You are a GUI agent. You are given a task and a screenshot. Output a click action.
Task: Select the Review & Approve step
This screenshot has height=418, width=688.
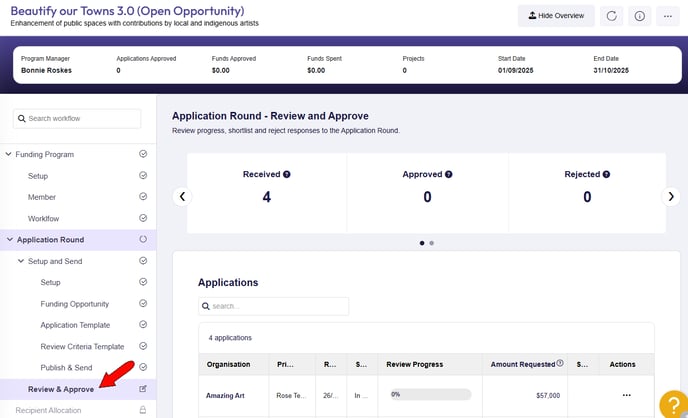[x=61, y=389]
